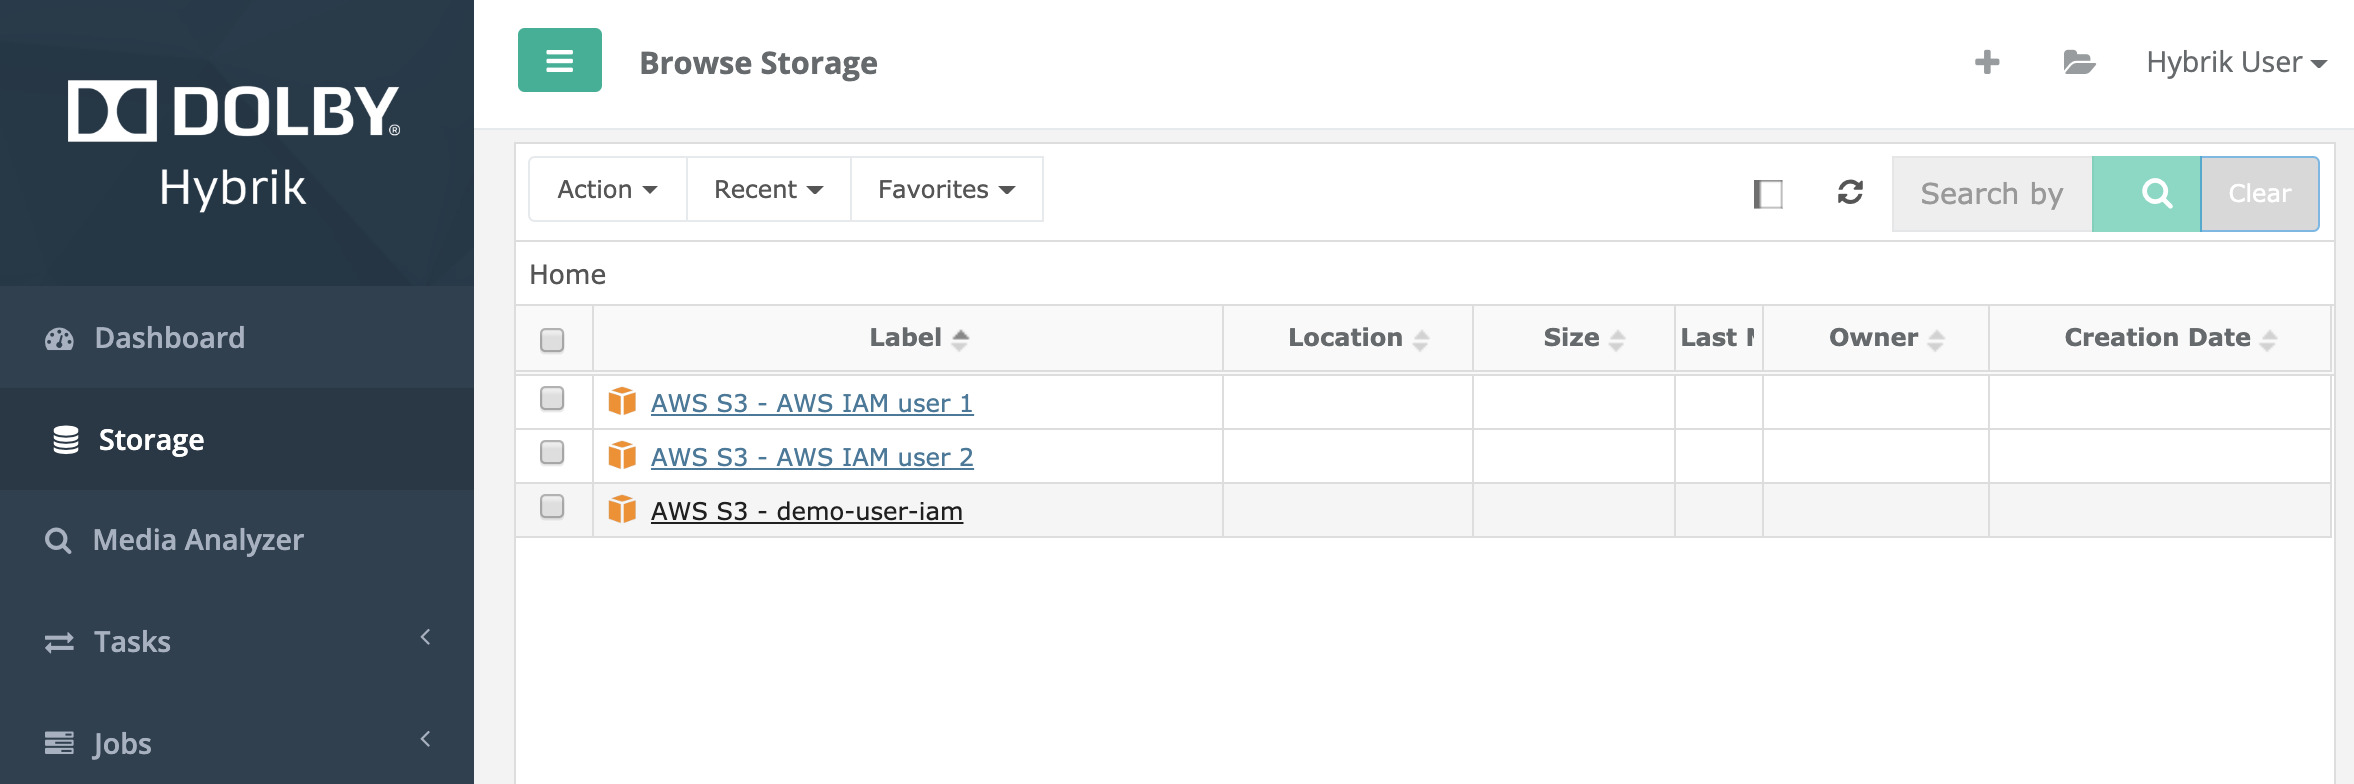Focus the Search by input field
This screenshot has width=2354, height=784.
click(x=1992, y=193)
